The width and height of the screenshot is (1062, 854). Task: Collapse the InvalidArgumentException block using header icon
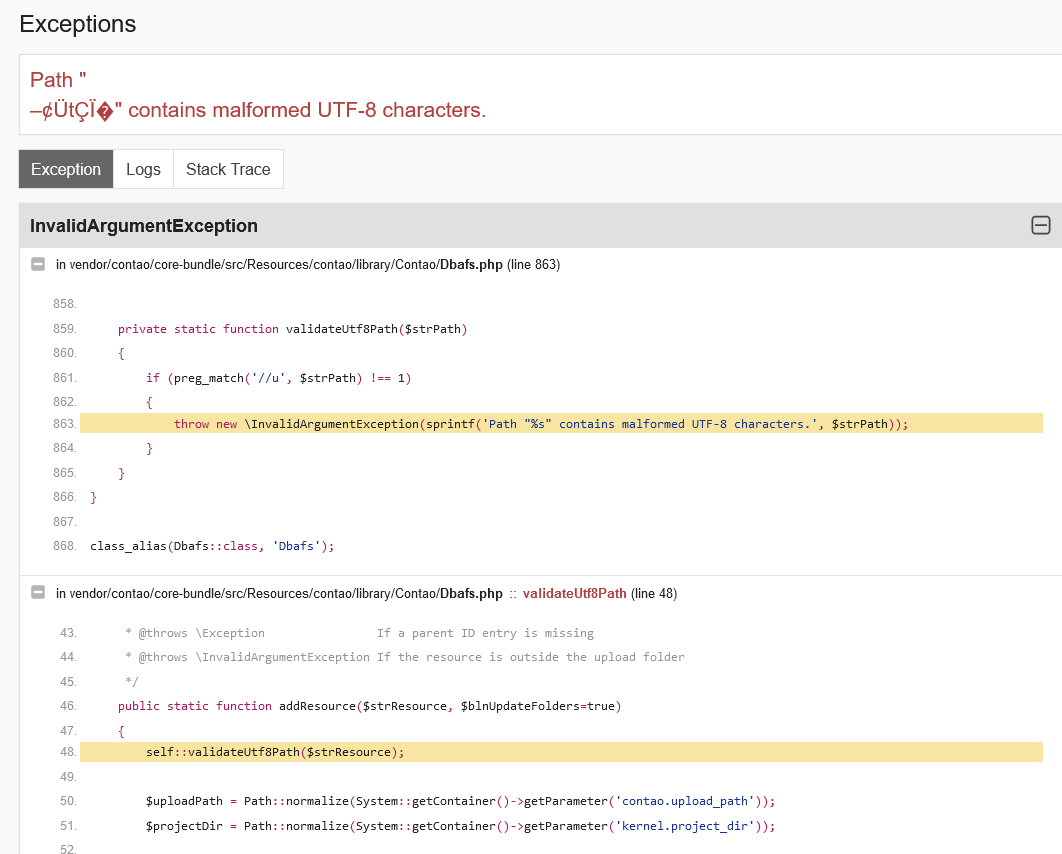[x=1040, y=226]
